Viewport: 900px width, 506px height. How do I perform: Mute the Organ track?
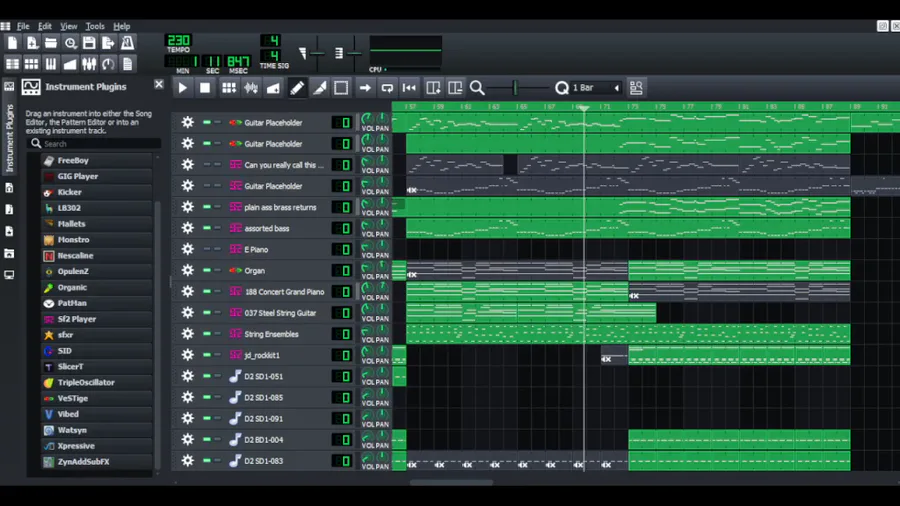click(x=207, y=270)
